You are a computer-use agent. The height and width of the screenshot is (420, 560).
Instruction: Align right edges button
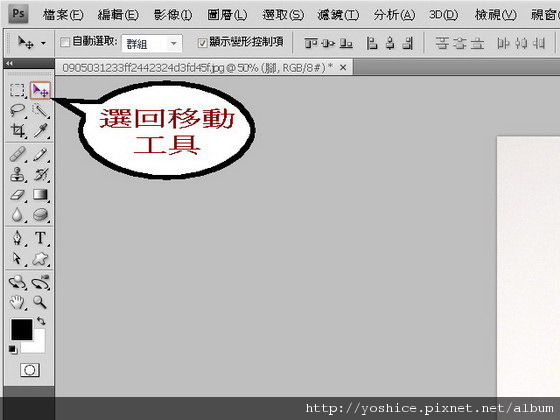408,44
